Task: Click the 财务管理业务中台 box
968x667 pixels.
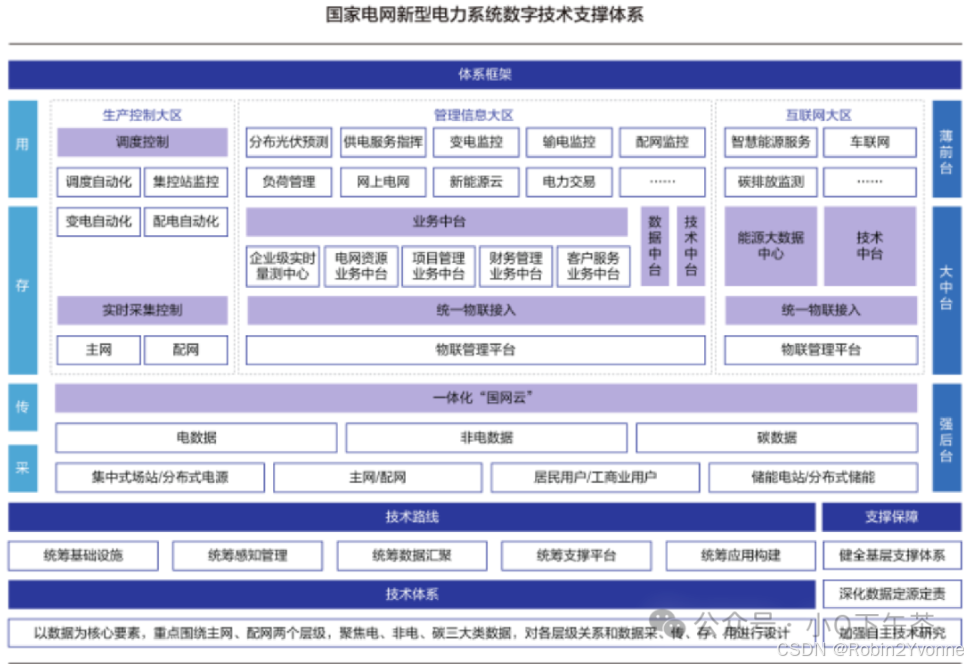Action: [x=515, y=266]
